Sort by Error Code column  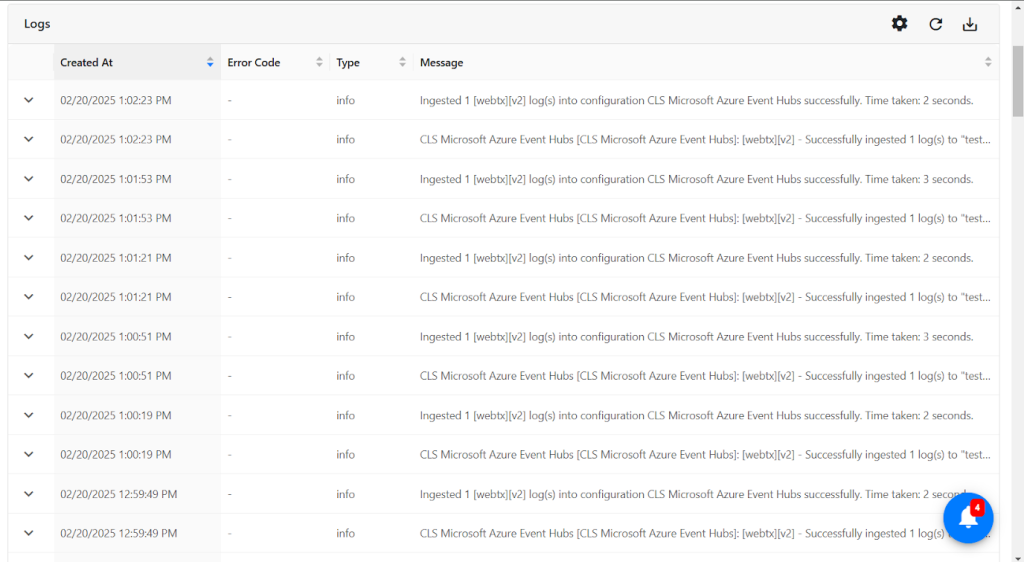click(x=319, y=63)
